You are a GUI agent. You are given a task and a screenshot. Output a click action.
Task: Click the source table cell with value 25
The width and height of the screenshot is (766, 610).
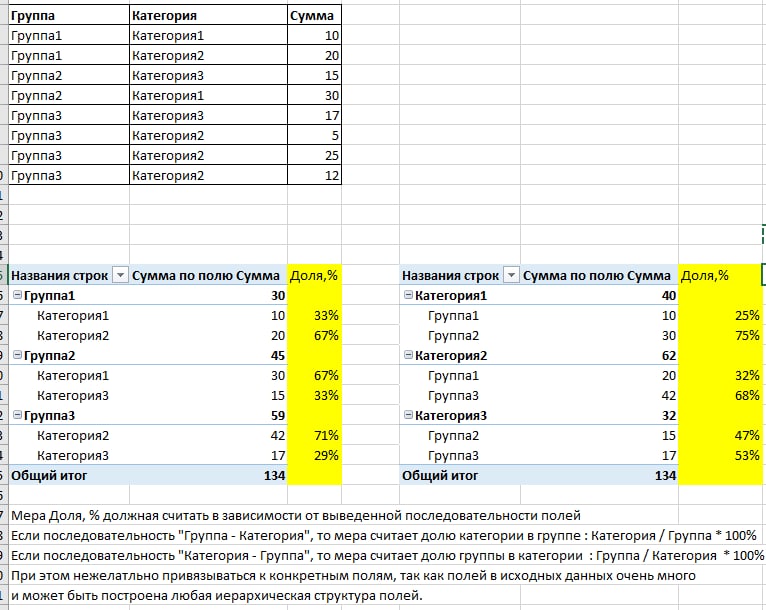click(315, 155)
